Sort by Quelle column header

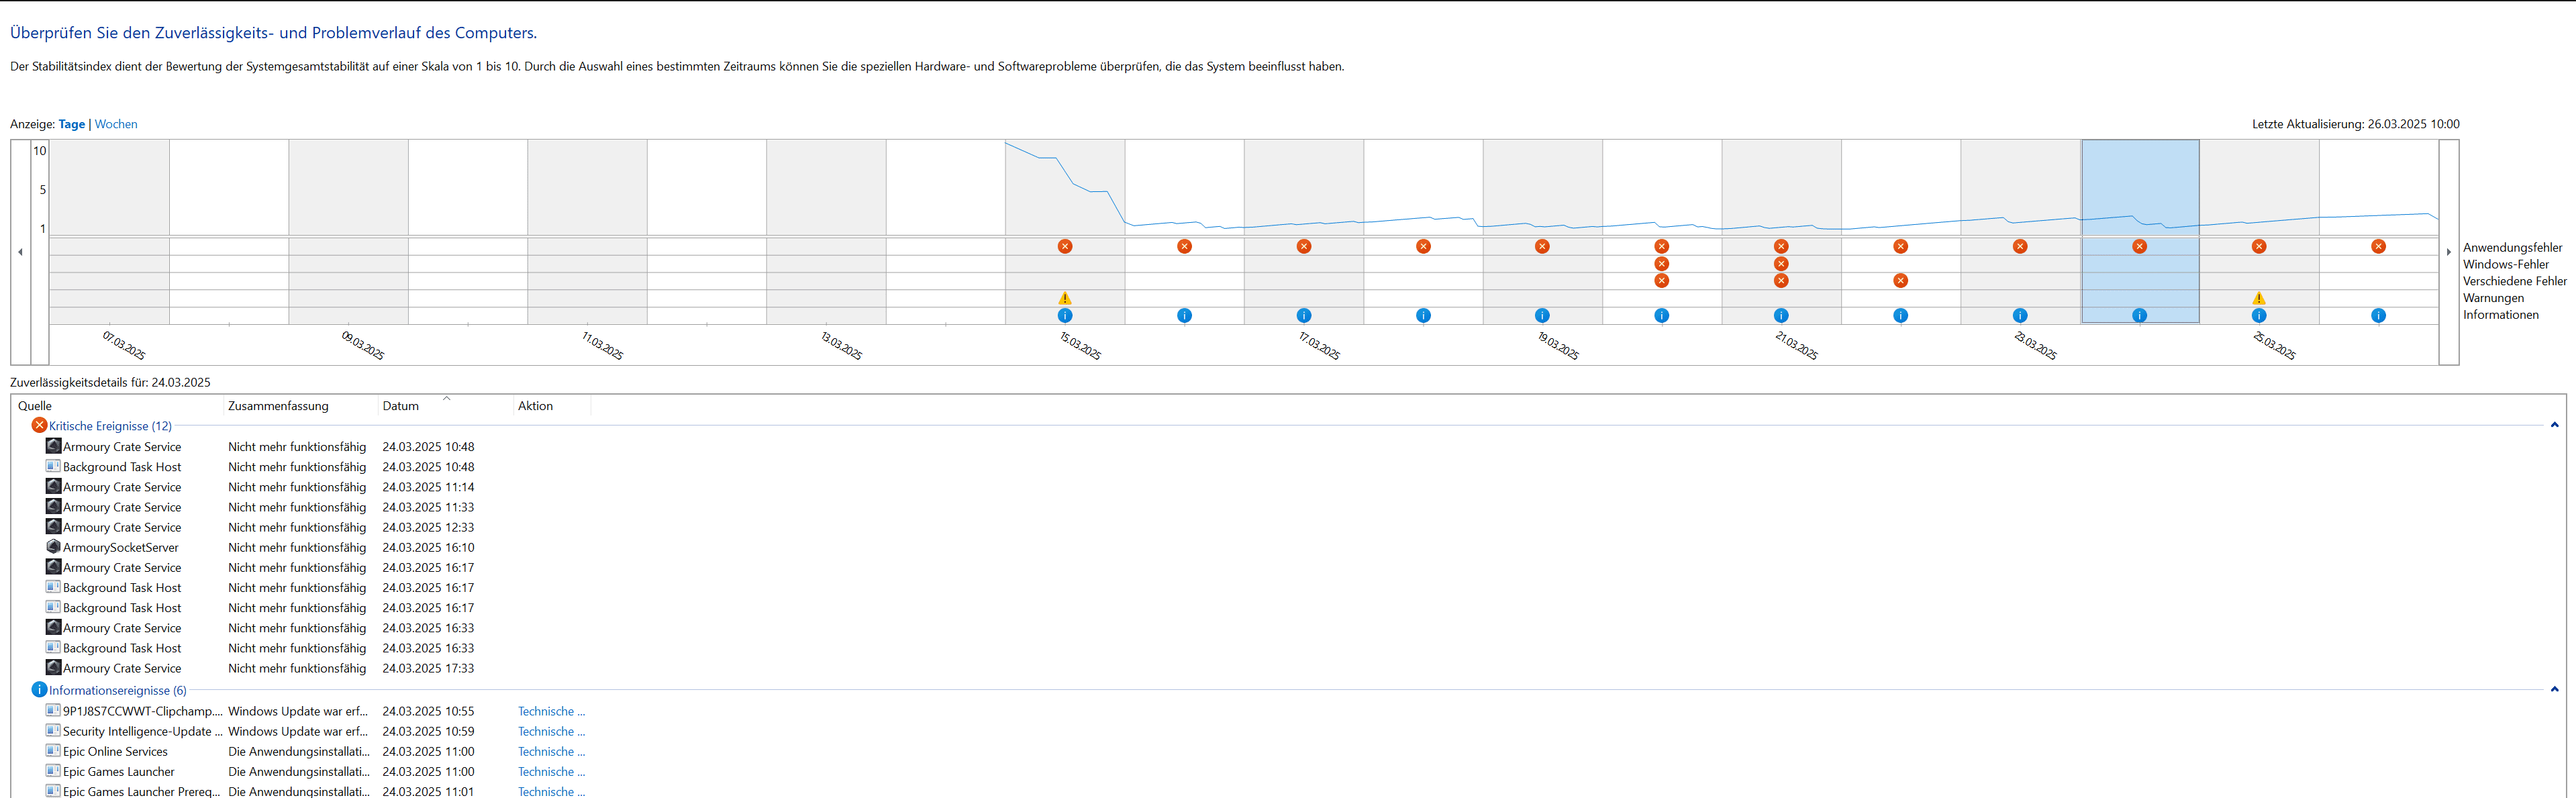coord(35,406)
